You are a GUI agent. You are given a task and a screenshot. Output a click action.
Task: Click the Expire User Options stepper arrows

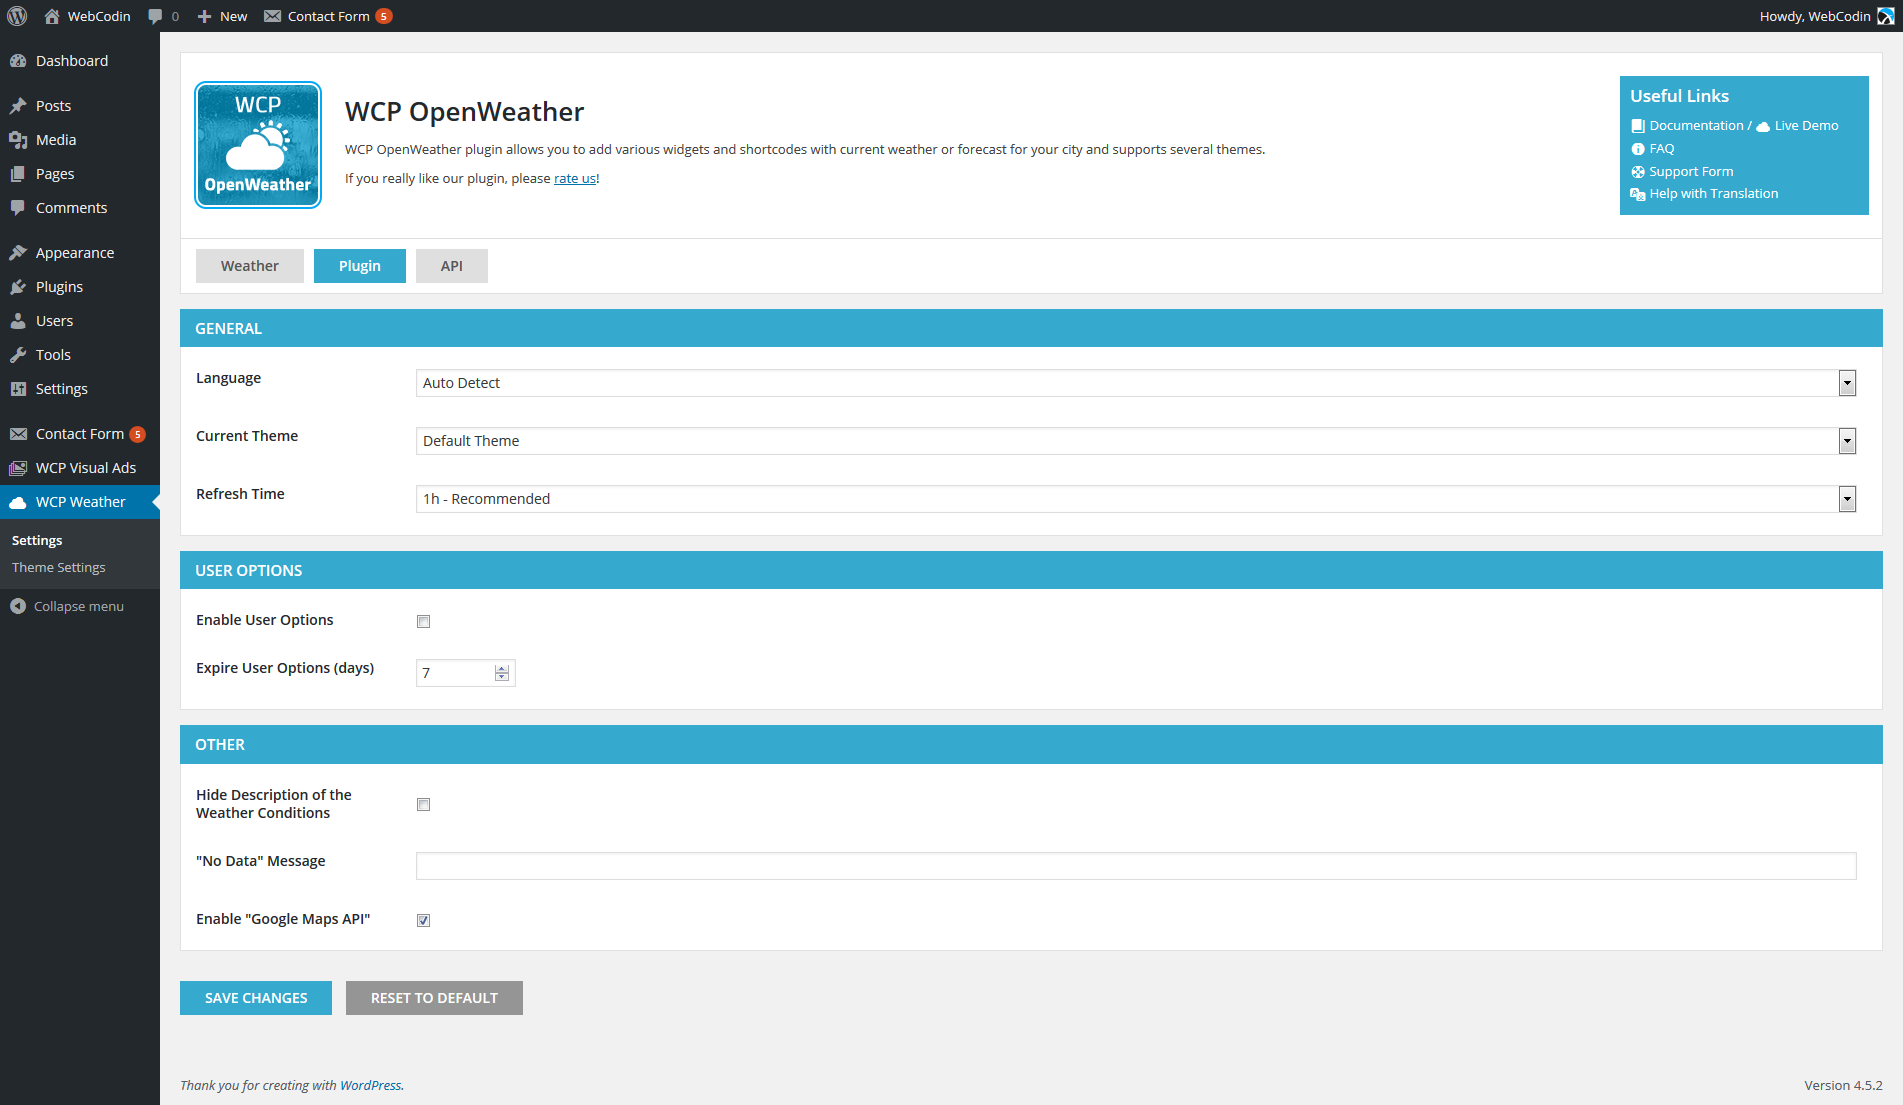coord(502,673)
